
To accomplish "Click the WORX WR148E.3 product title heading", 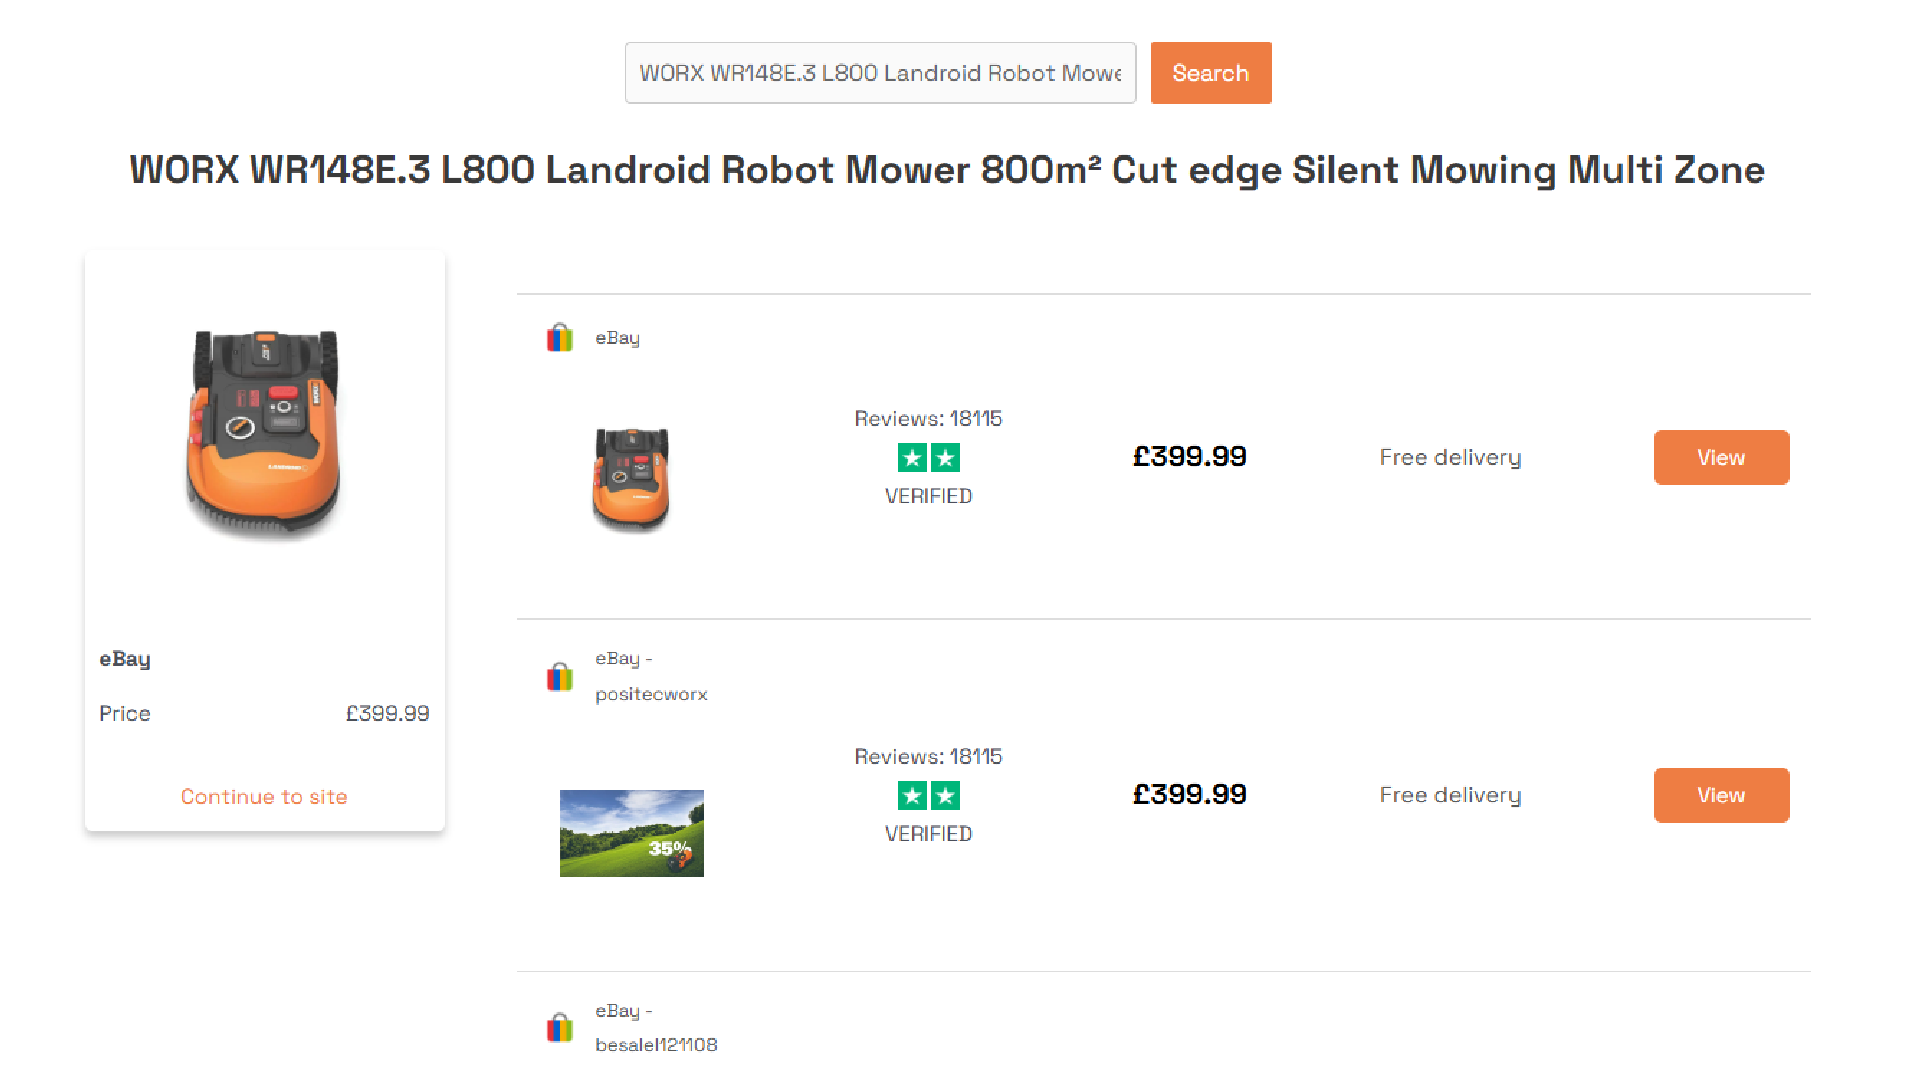I will [947, 170].
